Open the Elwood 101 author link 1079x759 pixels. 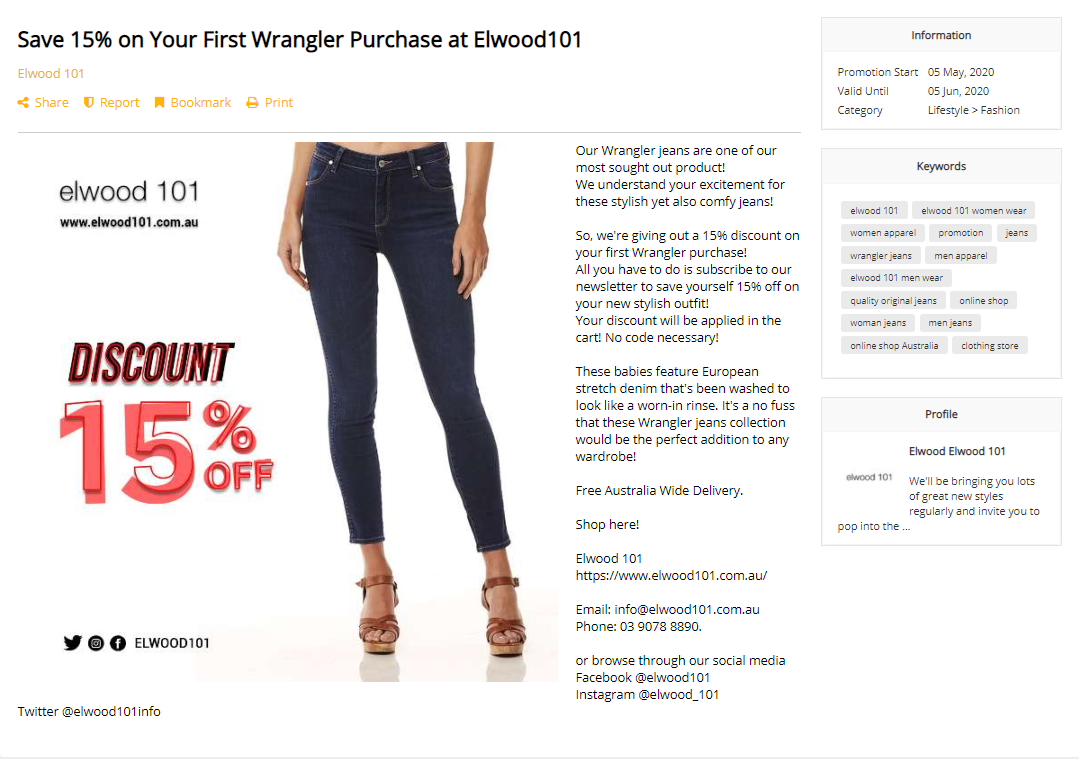51,74
